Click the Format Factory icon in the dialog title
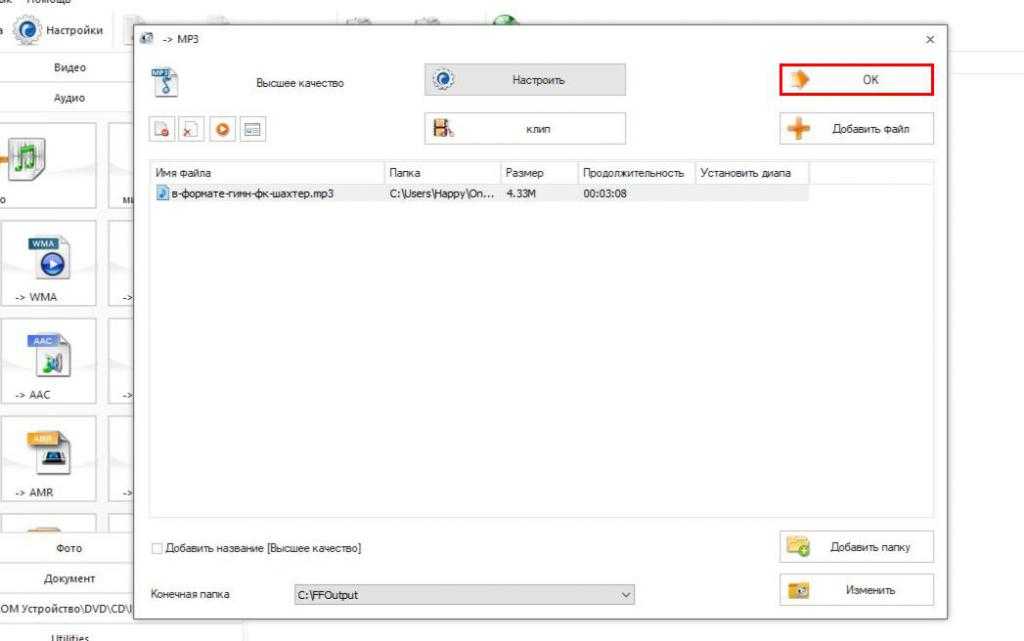The height and width of the screenshot is (641, 1024). [147, 39]
